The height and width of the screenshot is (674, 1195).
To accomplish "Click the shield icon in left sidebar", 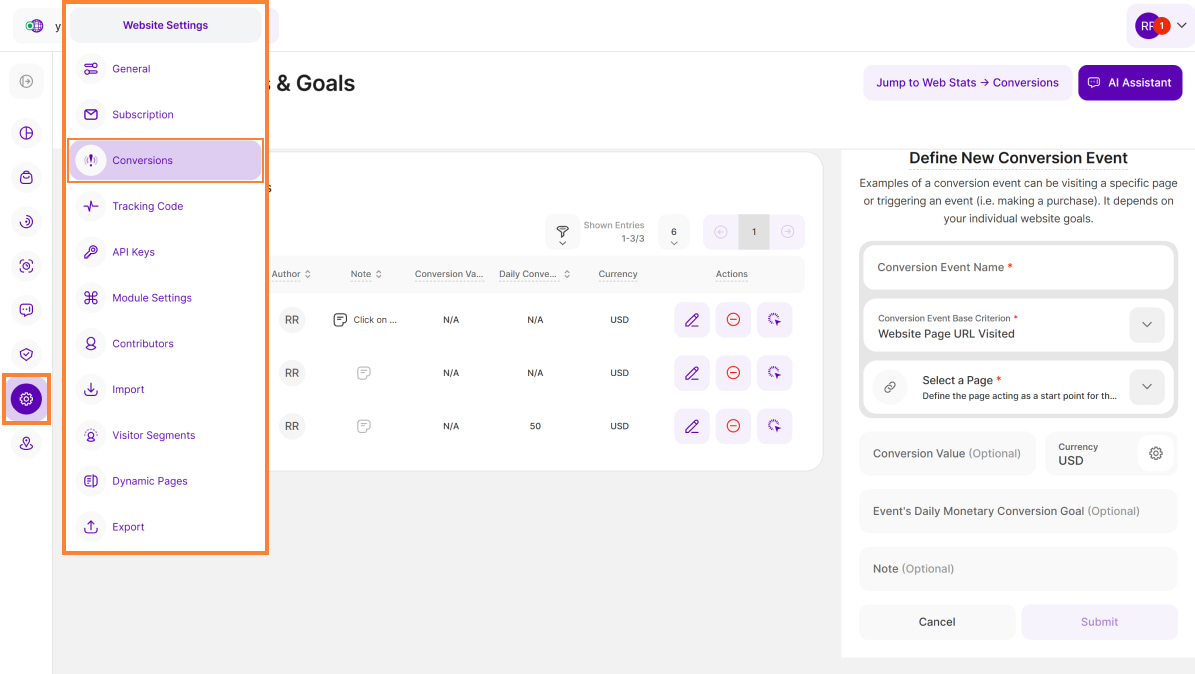I will 26,354.
